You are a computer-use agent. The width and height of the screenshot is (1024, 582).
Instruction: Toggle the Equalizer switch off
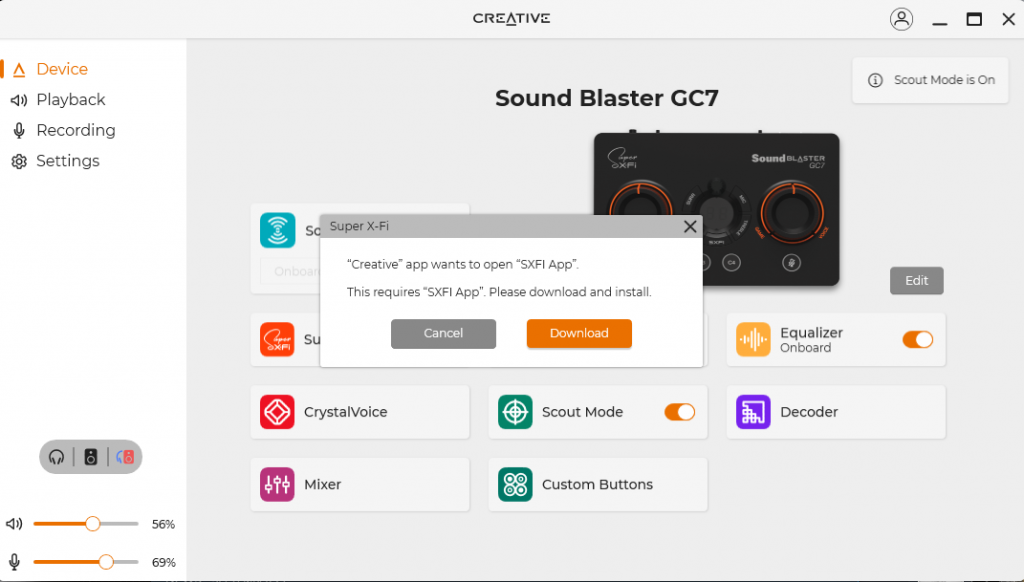click(917, 339)
